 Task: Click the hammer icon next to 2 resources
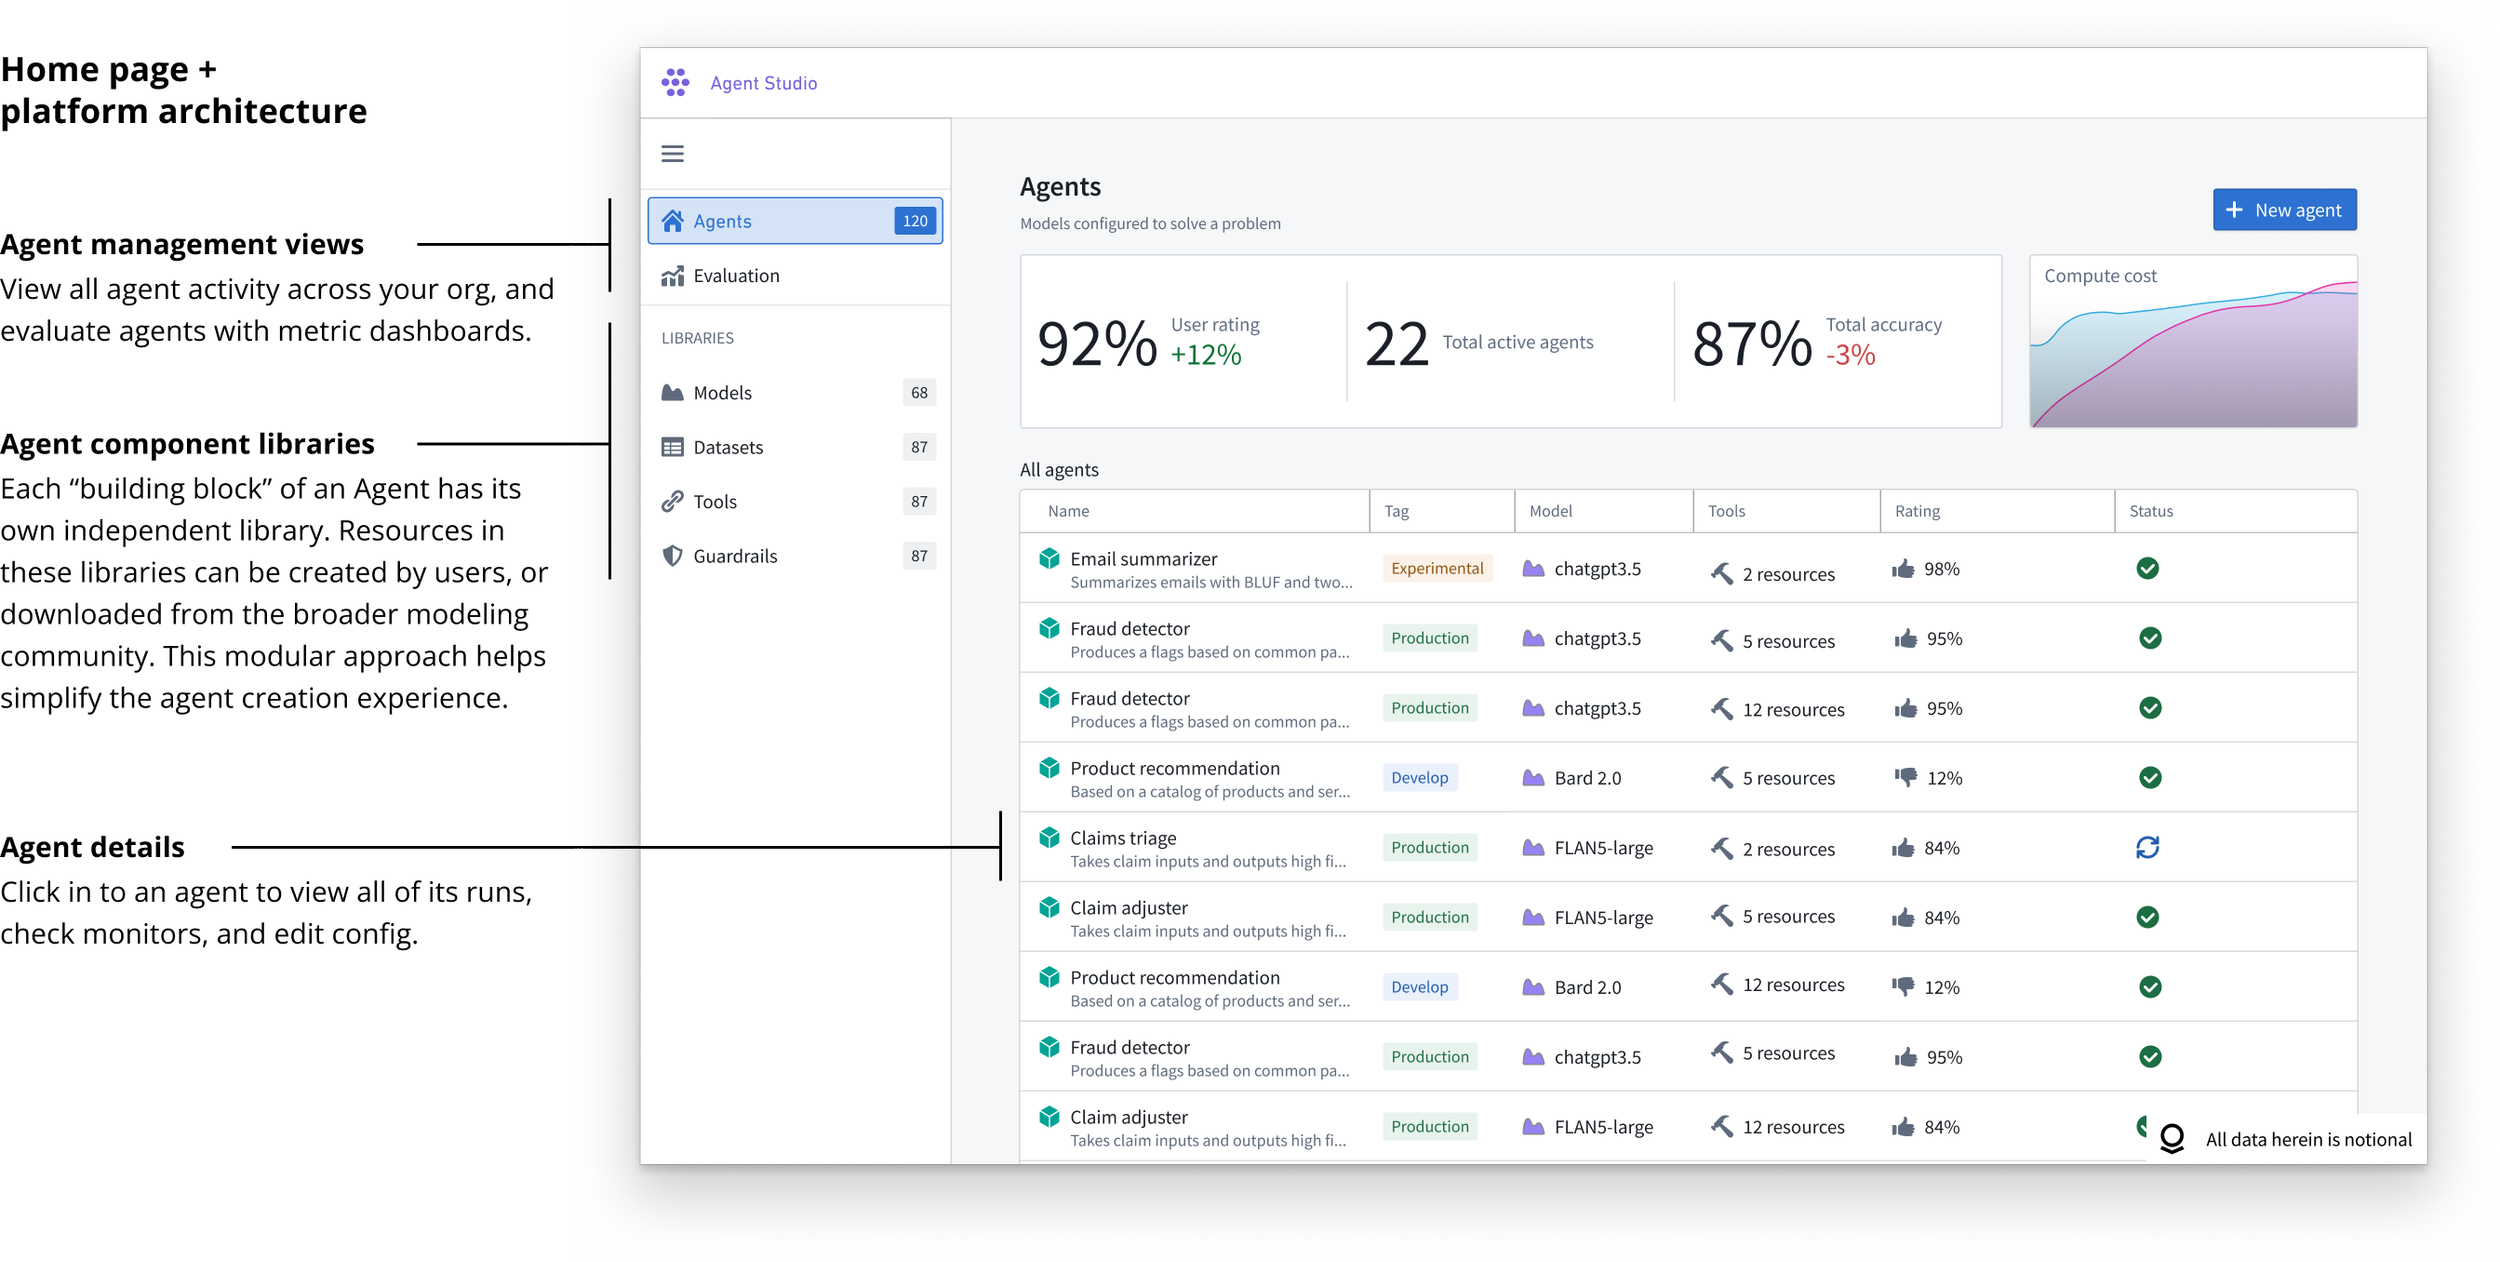tap(1721, 573)
